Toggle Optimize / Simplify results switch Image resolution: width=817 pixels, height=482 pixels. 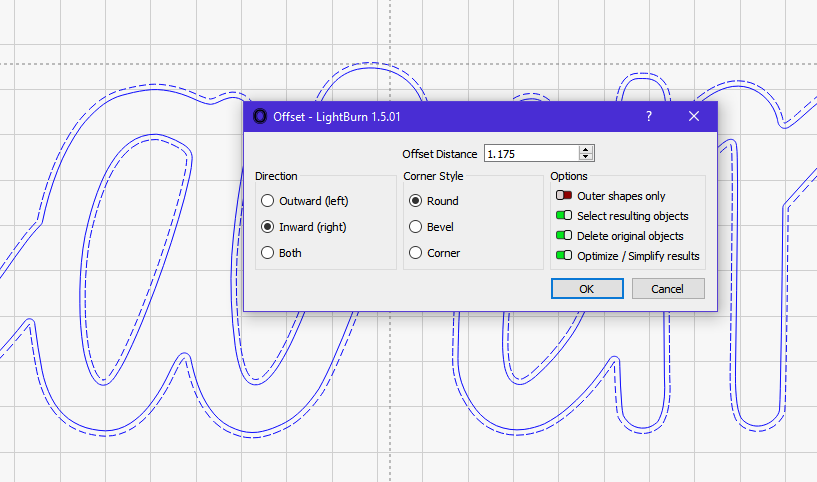pos(564,255)
